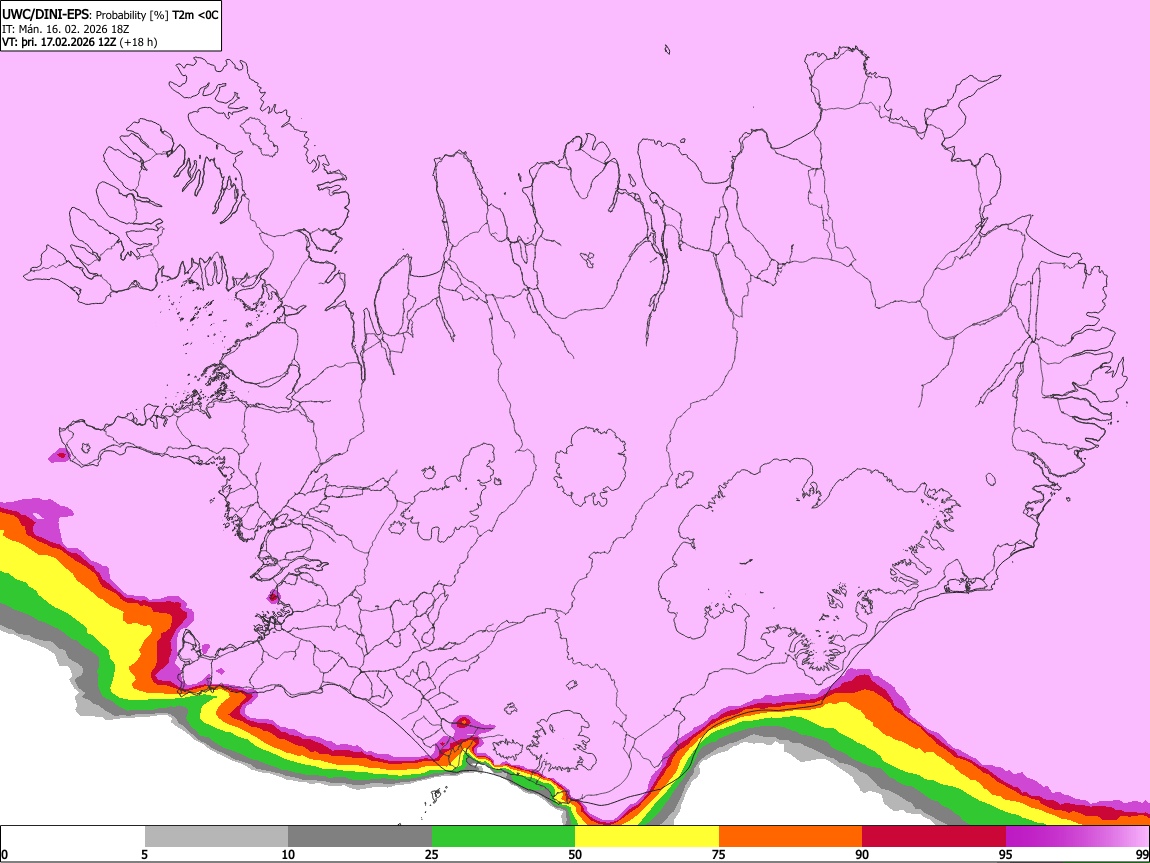Viewport: 1150px width, 863px height.
Task: Click the white 0-5 legend swatch
Action: (x=73, y=837)
